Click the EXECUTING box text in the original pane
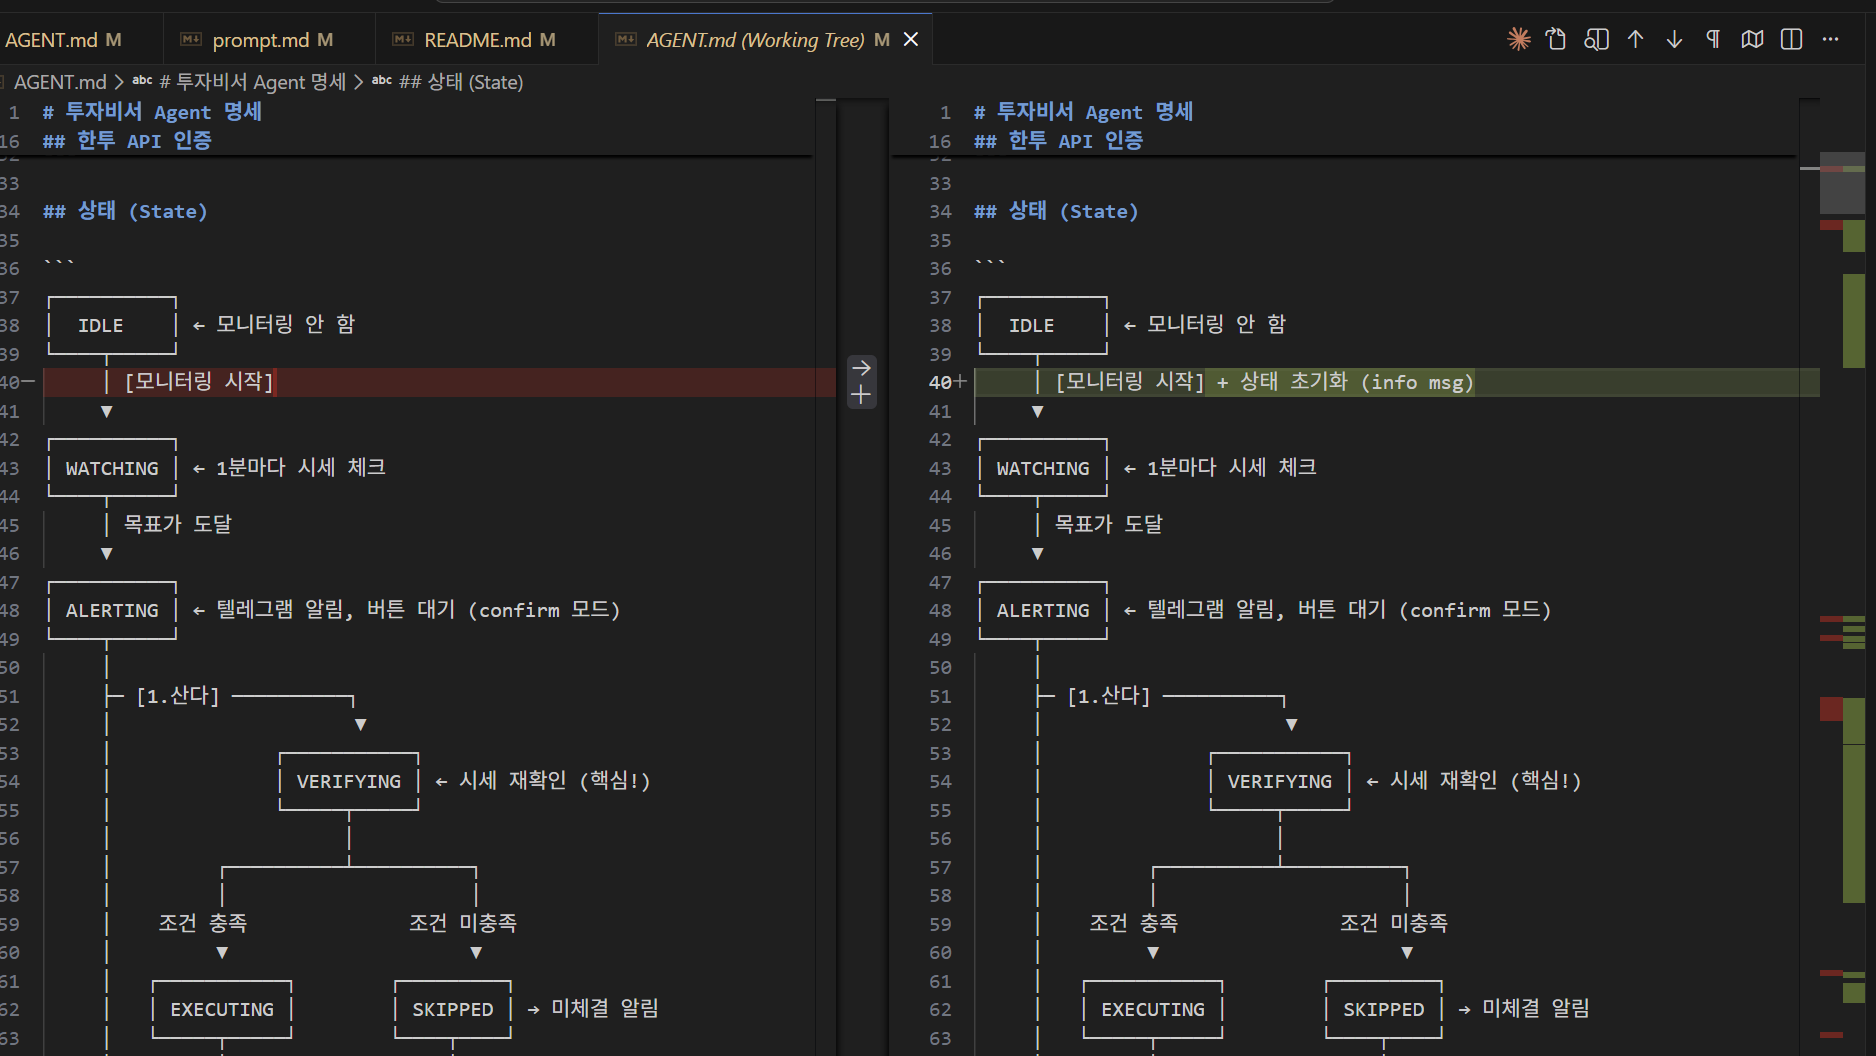1876x1056 pixels. 222,1009
